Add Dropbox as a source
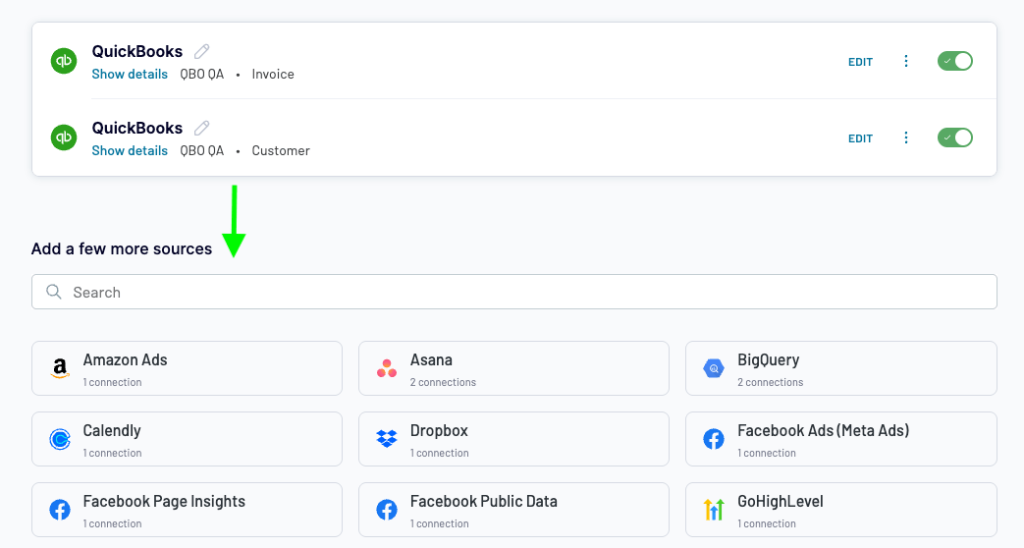The width and height of the screenshot is (1024, 548). point(514,439)
